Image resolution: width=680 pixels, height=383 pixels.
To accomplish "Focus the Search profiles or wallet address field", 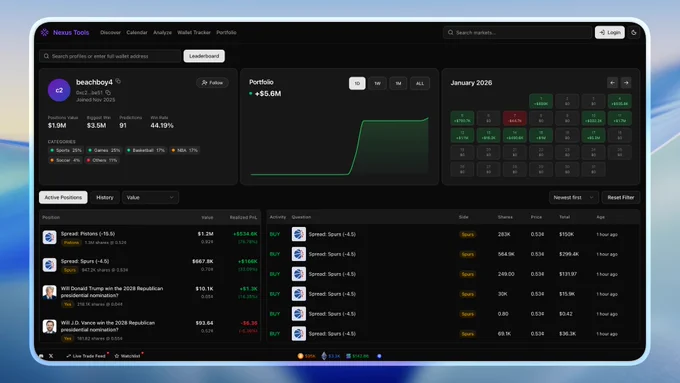I will point(110,56).
